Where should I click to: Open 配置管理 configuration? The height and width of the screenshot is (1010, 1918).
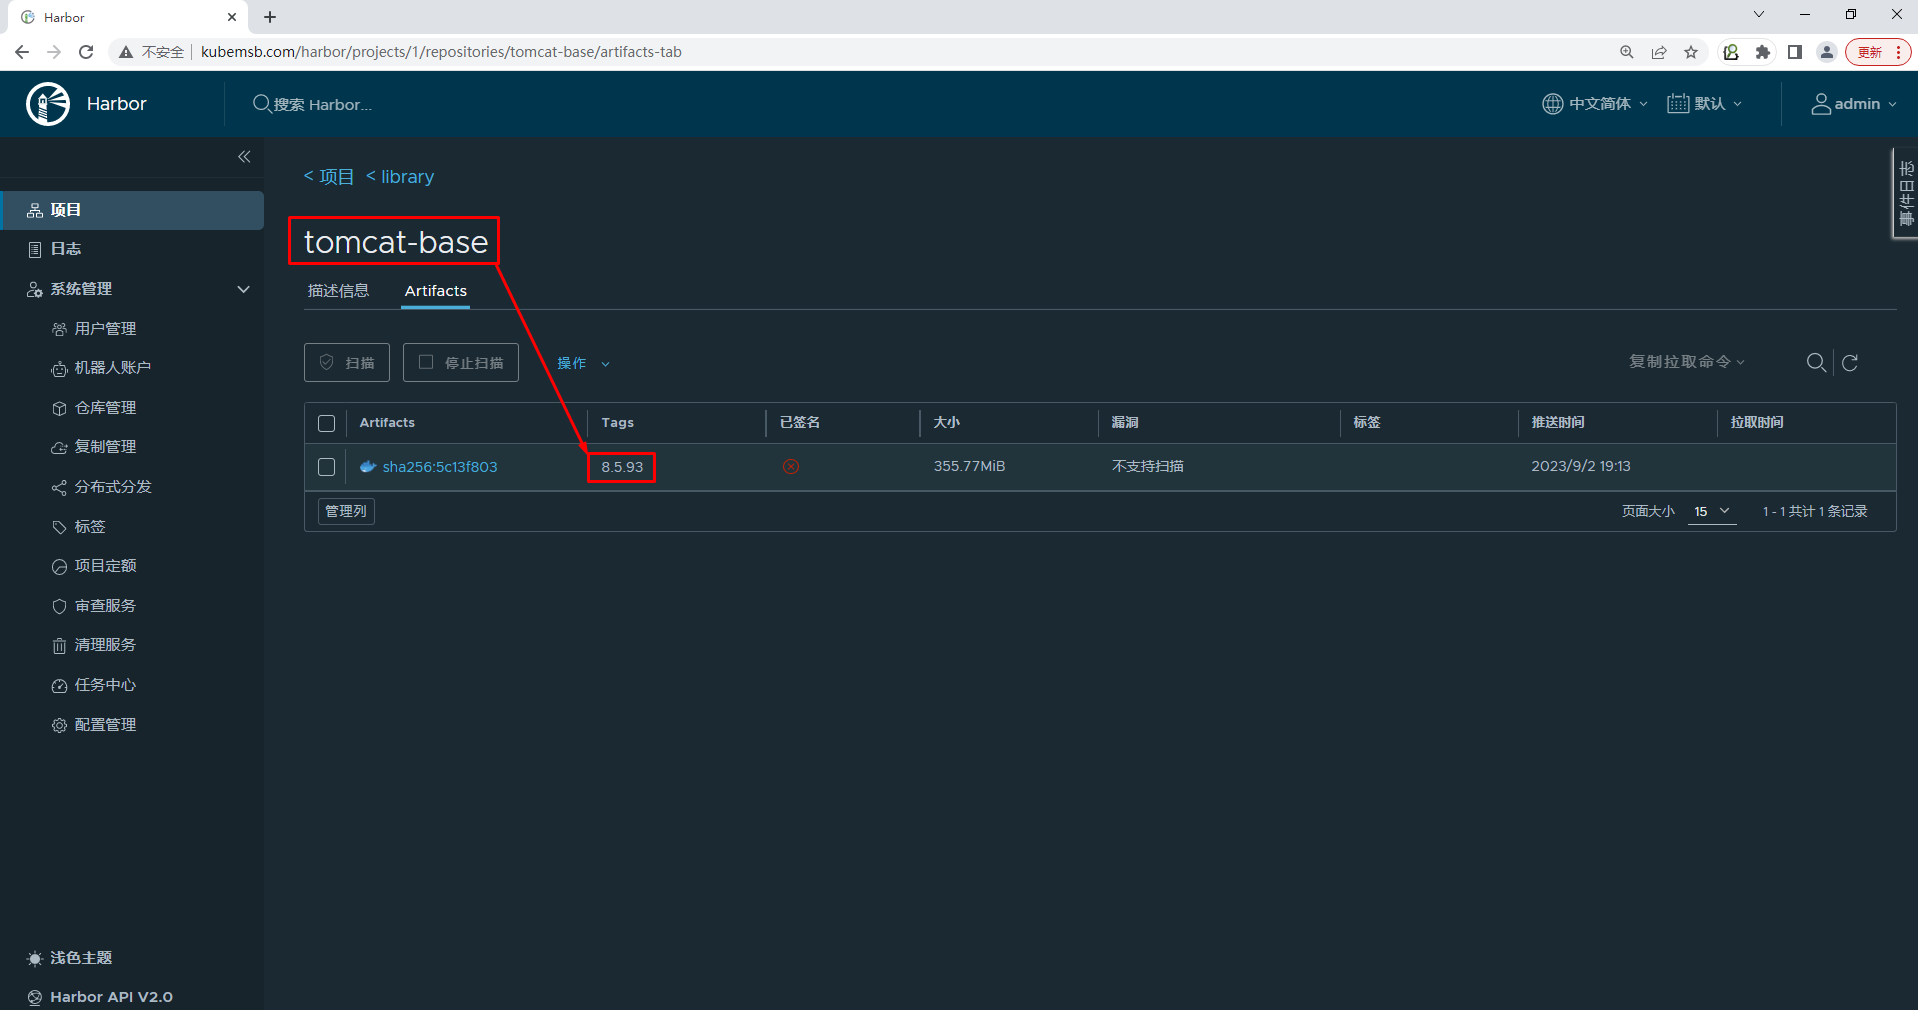coord(105,725)
